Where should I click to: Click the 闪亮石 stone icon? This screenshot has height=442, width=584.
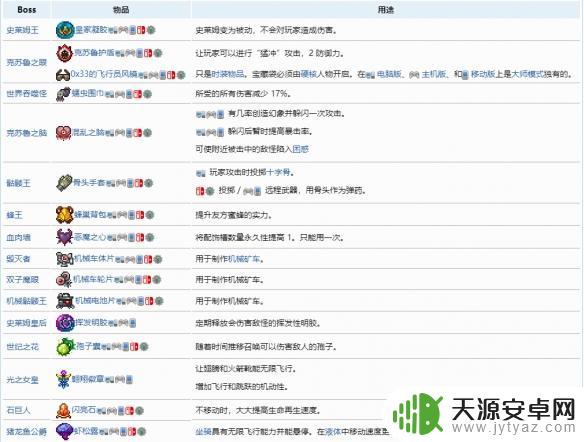pos(63,410)
